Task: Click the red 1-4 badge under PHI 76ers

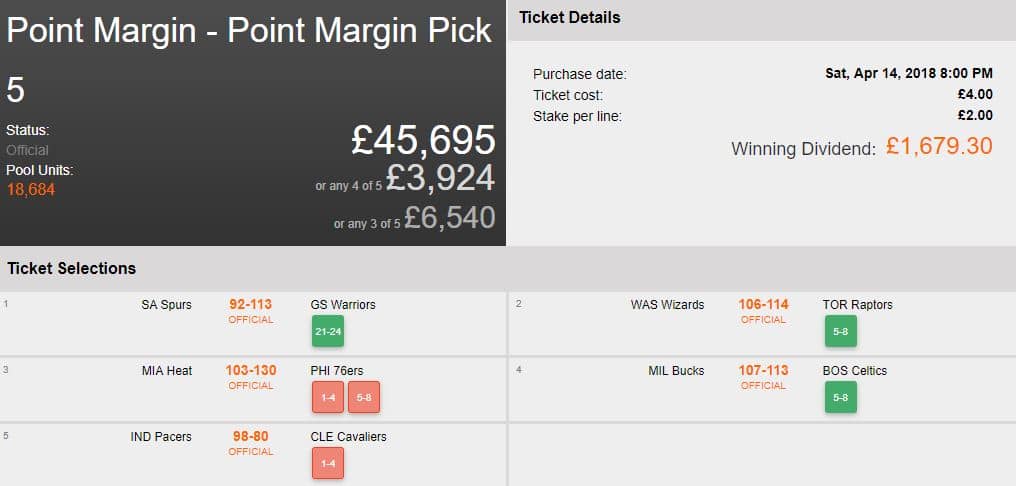Action: click(x=328, y=397)
